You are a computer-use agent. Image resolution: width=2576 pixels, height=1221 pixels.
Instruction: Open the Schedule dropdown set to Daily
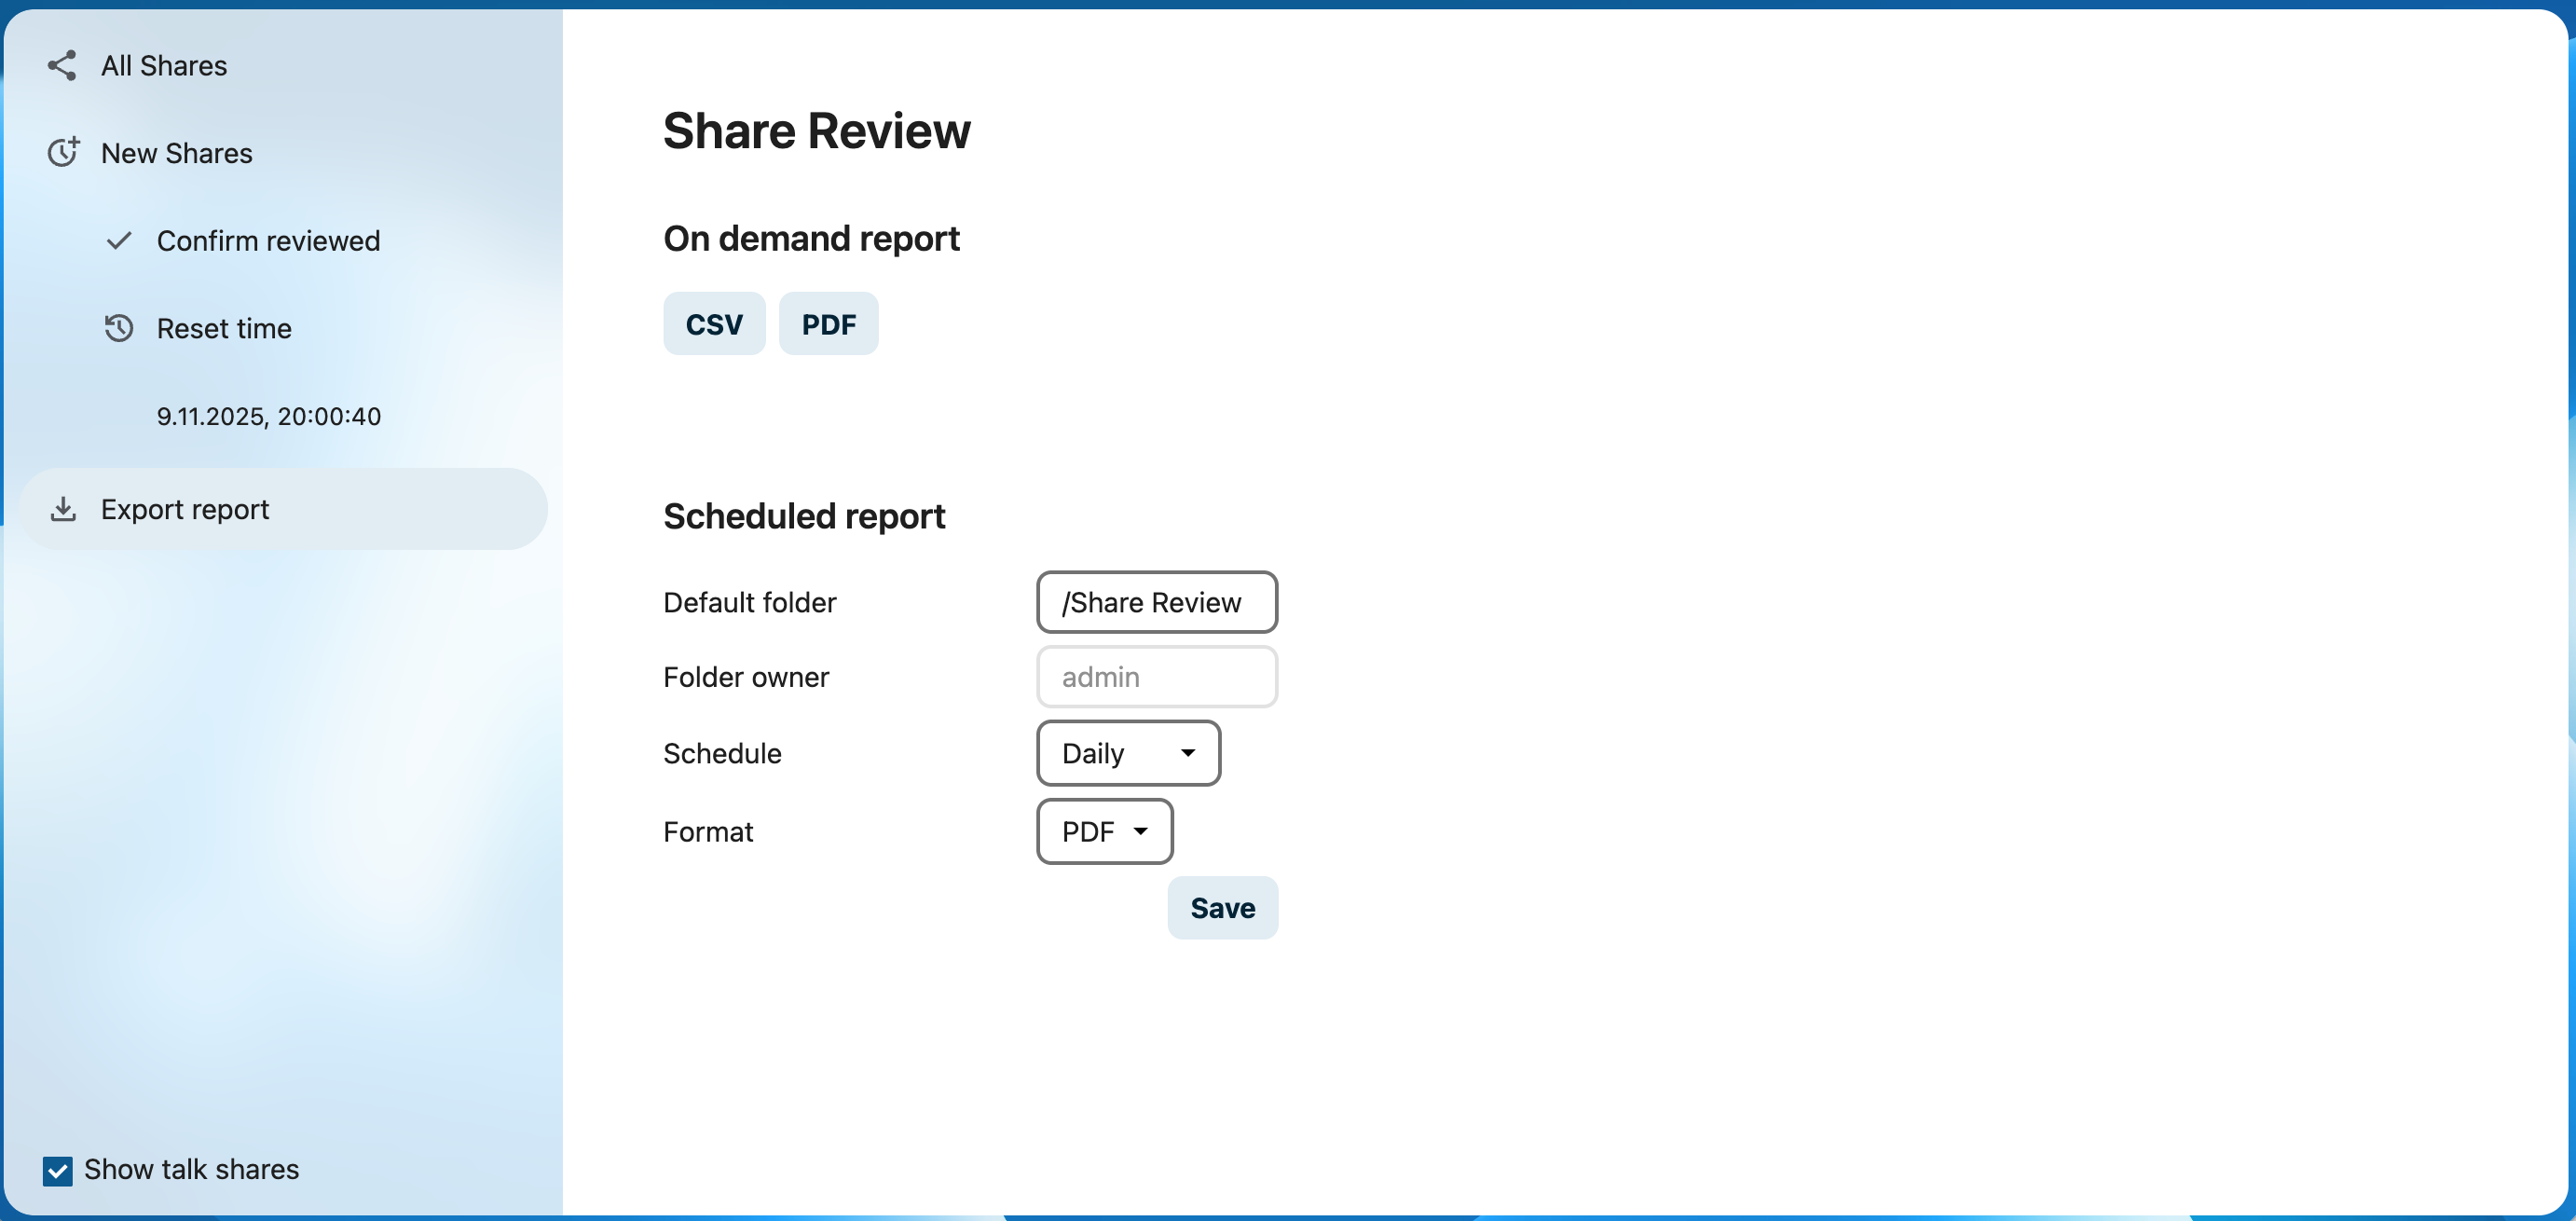pos(1127,753)
